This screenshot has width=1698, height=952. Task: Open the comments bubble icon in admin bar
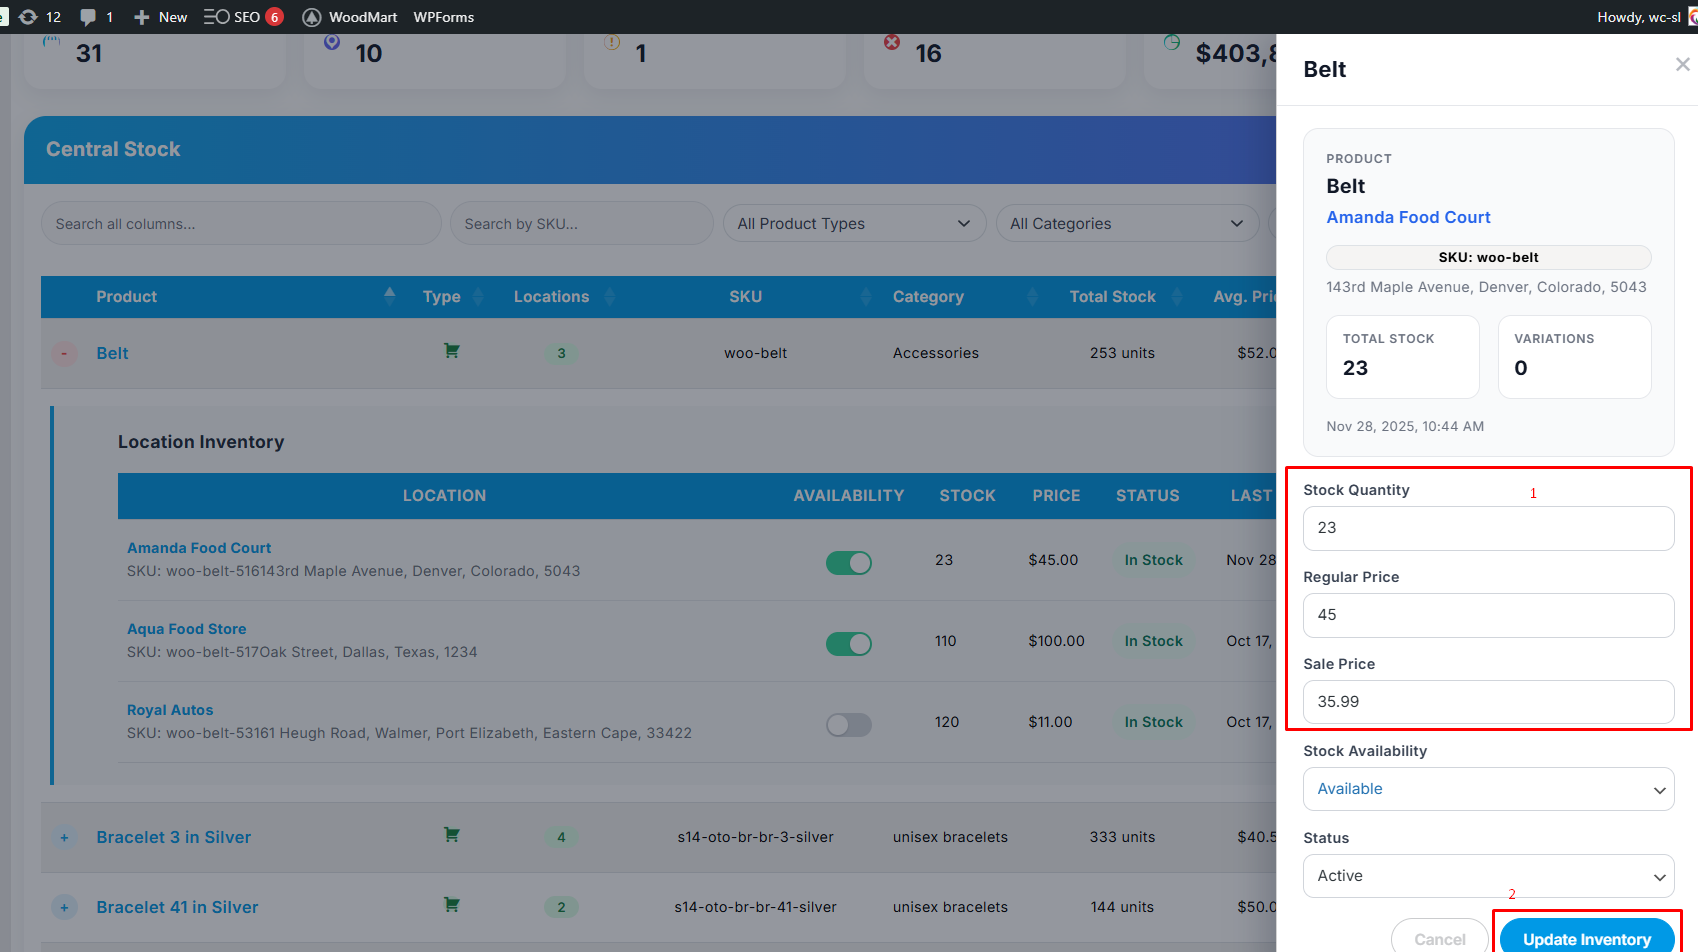96,17
